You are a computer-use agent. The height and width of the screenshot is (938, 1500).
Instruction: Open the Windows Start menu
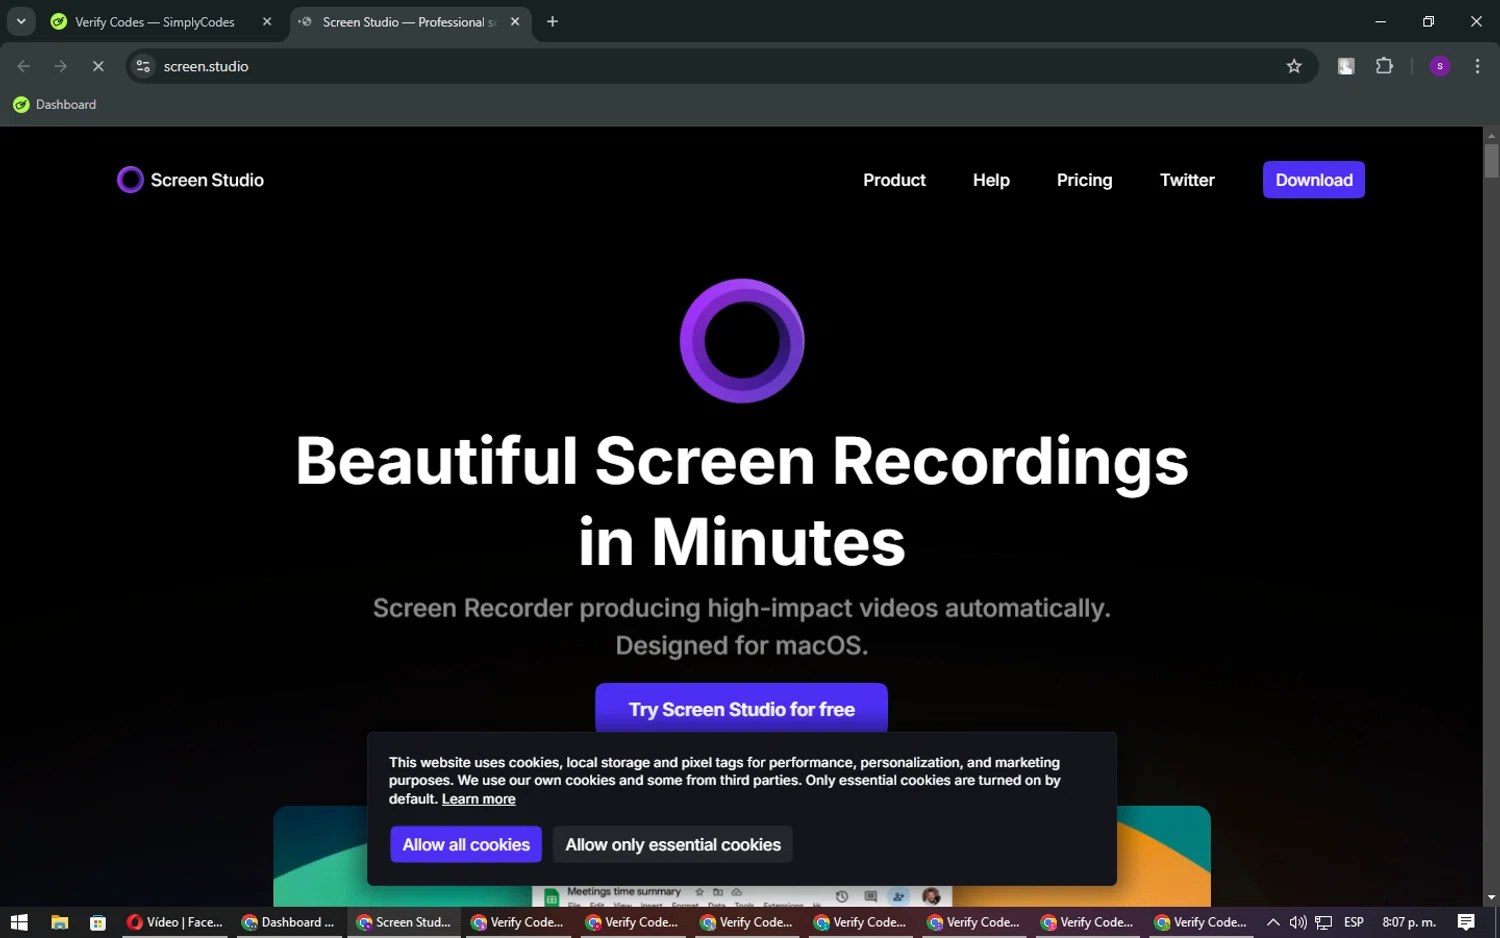coord(19,922)
